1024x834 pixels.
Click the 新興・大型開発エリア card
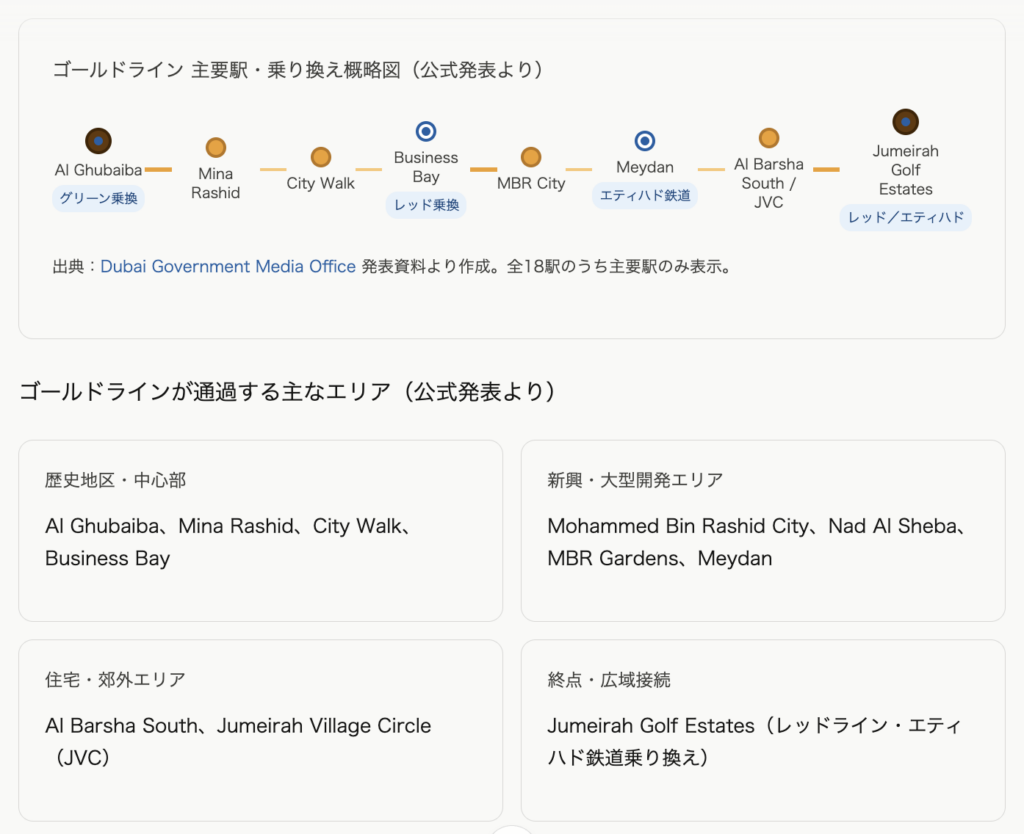763,531
